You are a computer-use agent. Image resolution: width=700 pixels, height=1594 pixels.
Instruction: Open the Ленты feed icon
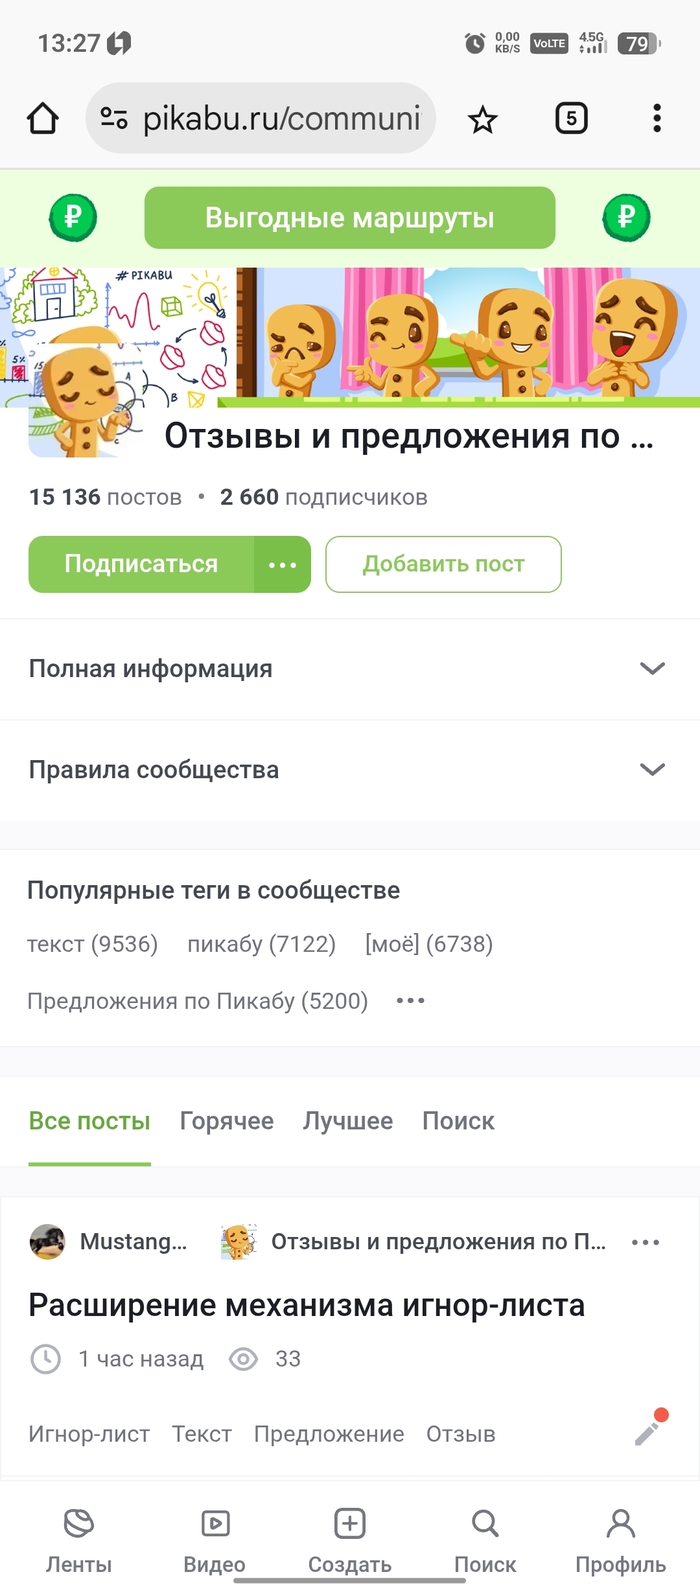click(79, 1524)
